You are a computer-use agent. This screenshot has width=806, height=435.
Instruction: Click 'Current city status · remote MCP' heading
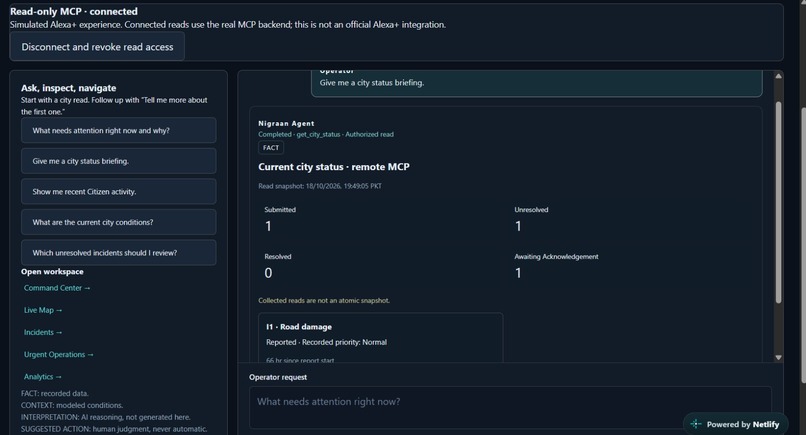[334, 167]
